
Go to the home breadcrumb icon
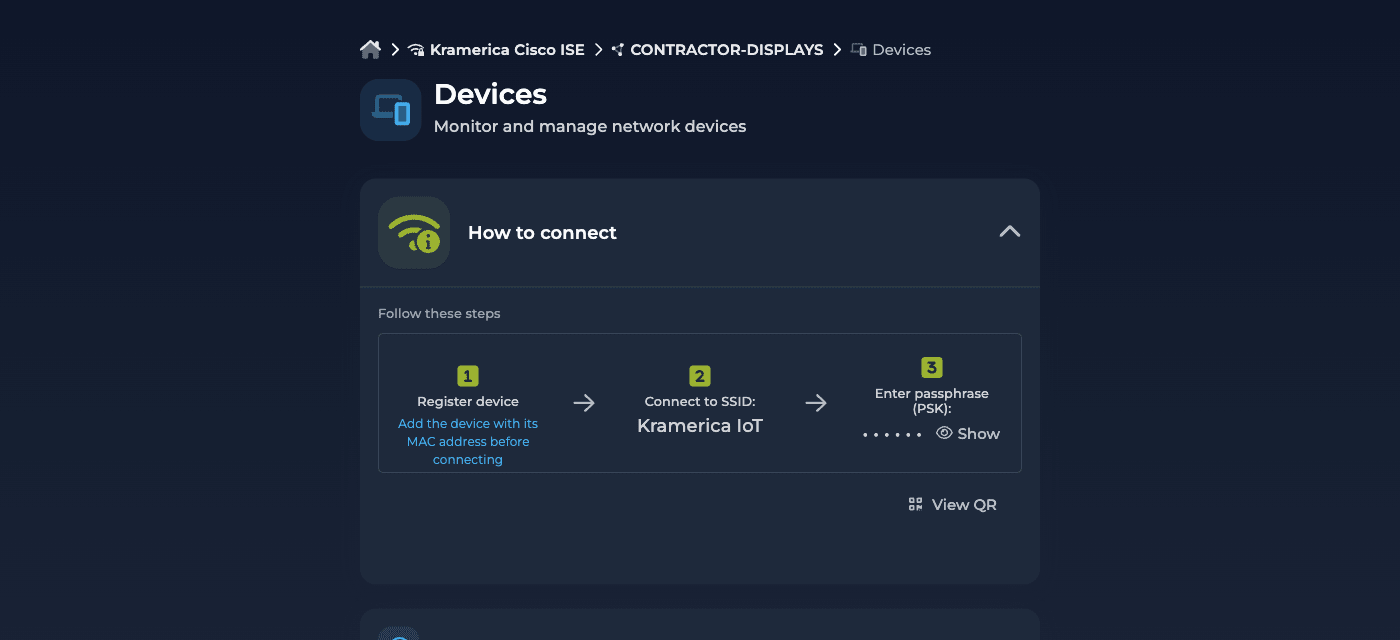point(371,49)
